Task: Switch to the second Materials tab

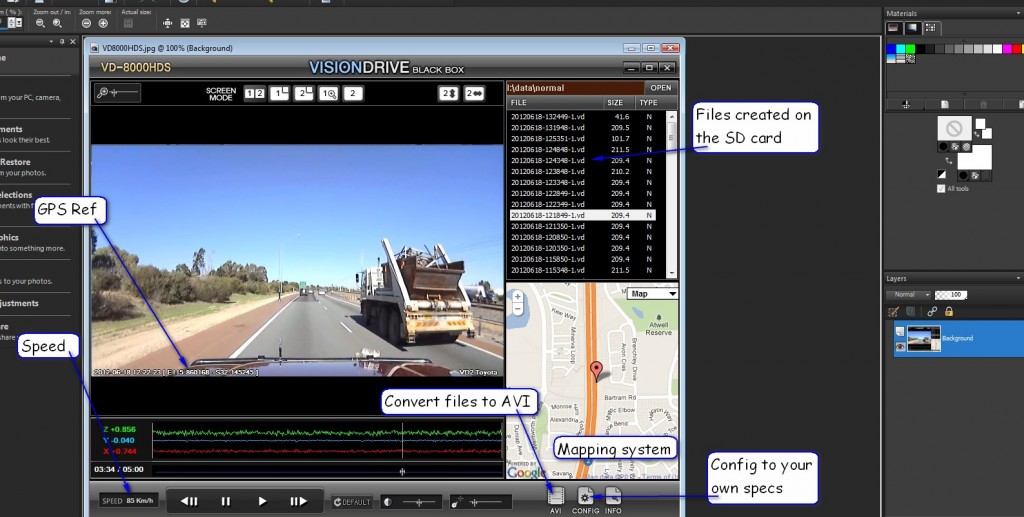Action: pos(912,27)
